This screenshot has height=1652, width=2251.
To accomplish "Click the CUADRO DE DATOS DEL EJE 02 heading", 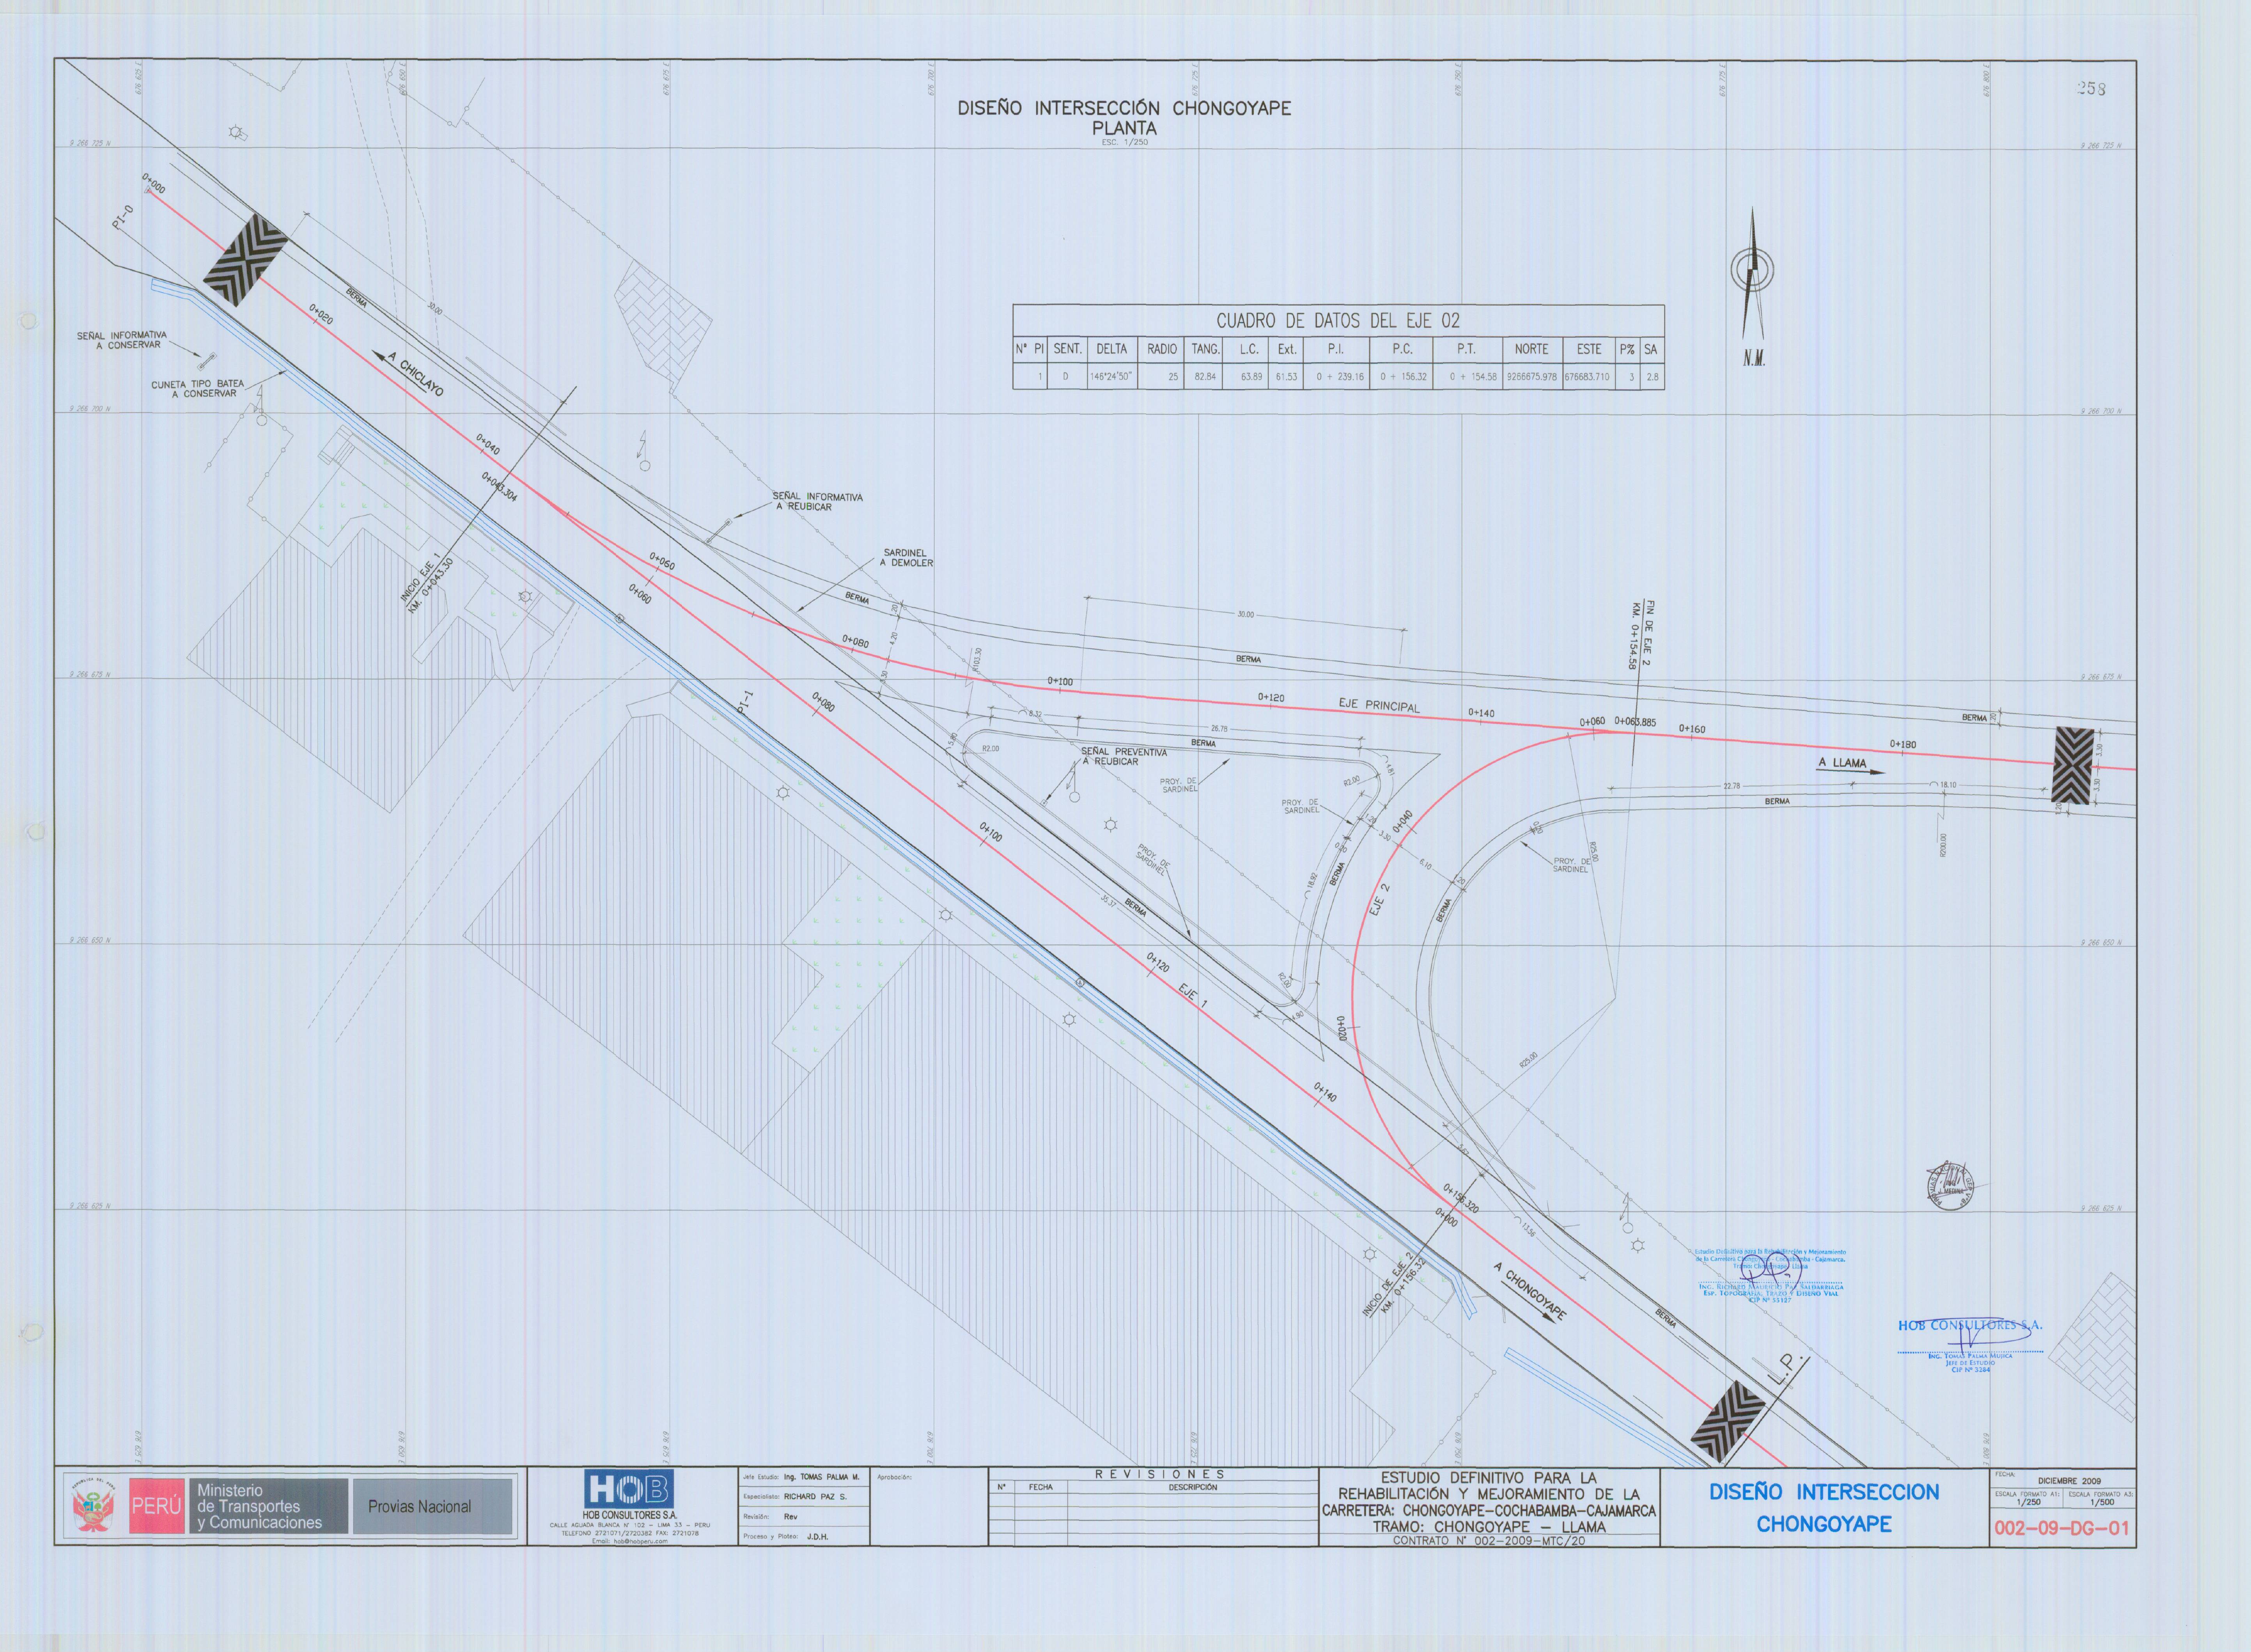I will [x=1338, y=321].
